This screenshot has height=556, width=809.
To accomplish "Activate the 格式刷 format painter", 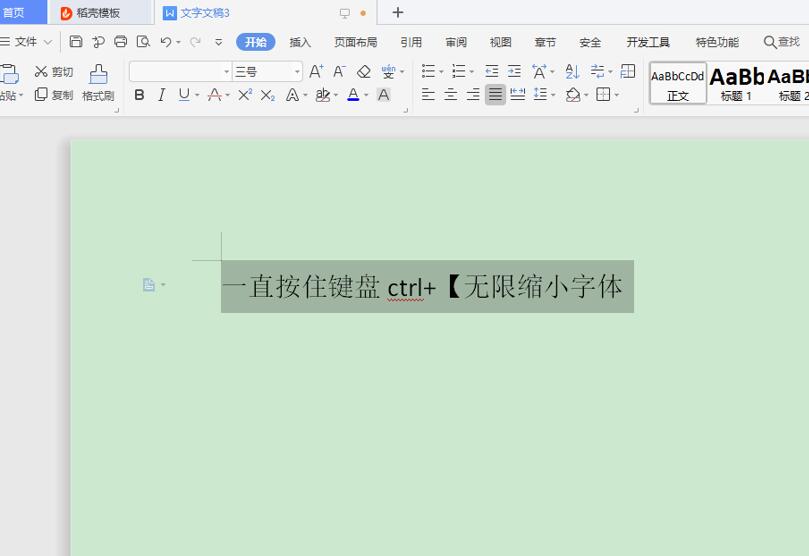I will [98, 83].
